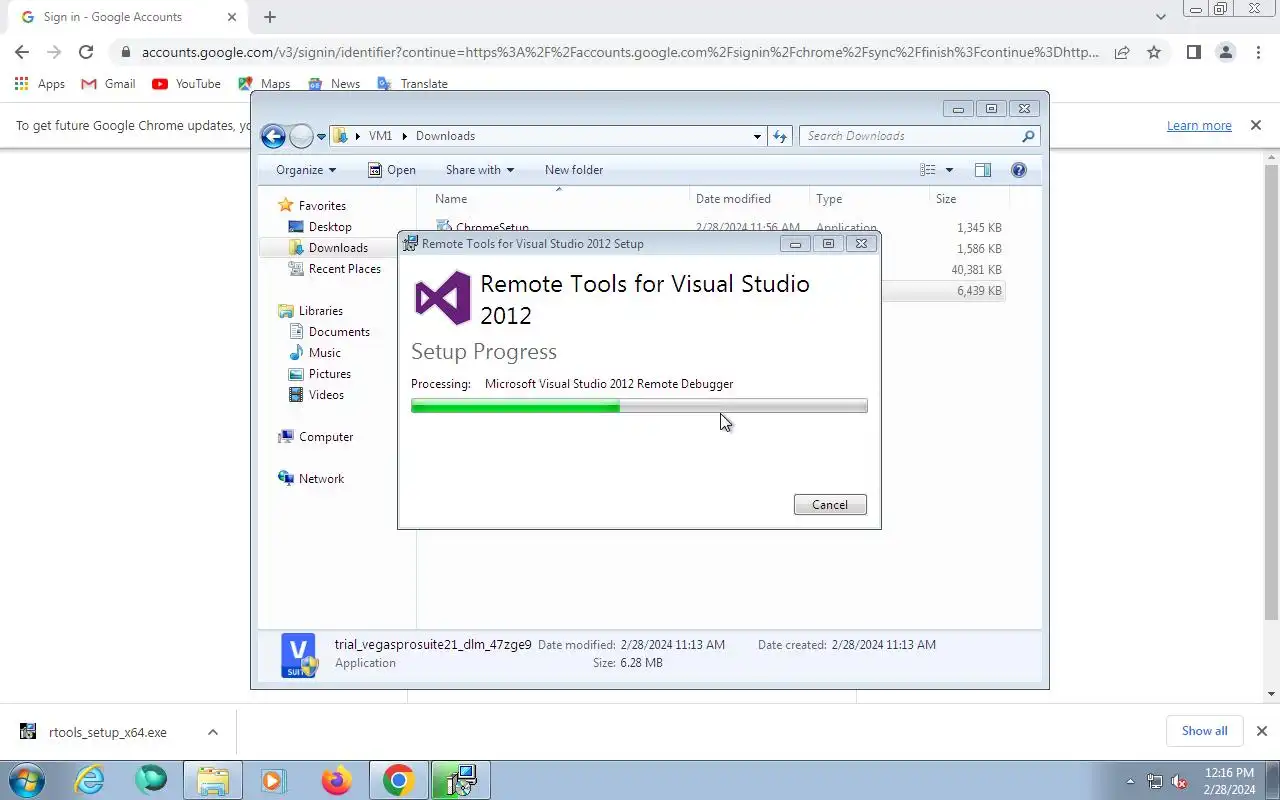Viewport: 1280px width, 800px height.
Task: Click the Visual Studio logo in setup
Action: pos(443,298)
